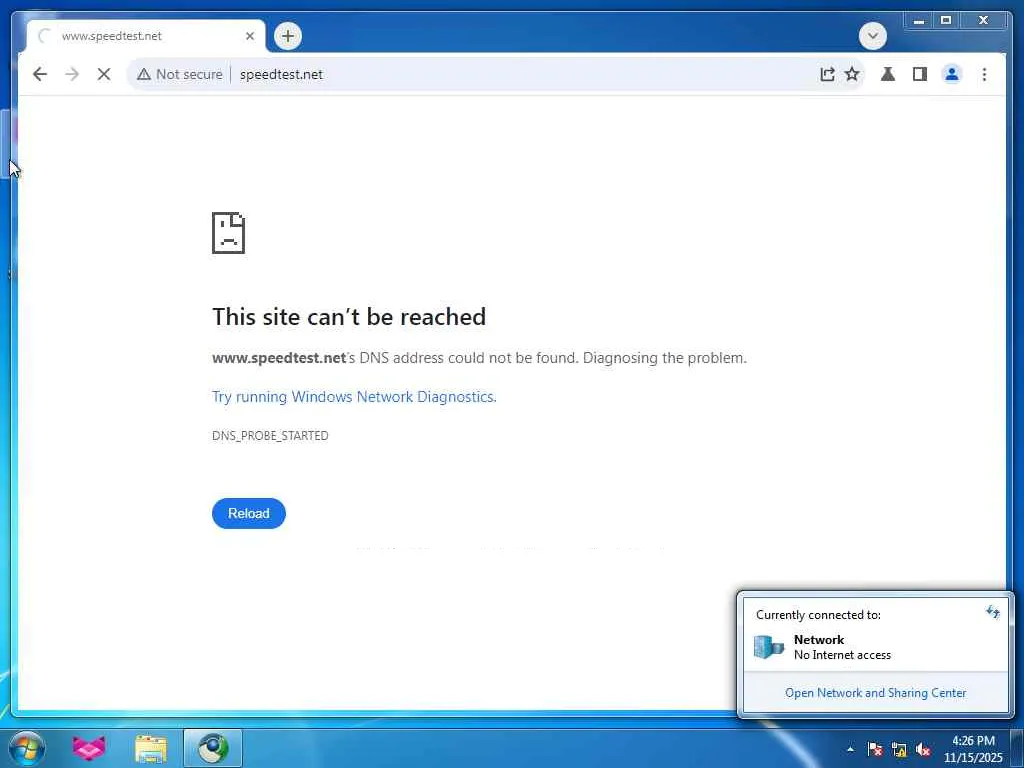Open a new tab with plus button
This screenshot has width=1024, height=768.
pos(288,36)
